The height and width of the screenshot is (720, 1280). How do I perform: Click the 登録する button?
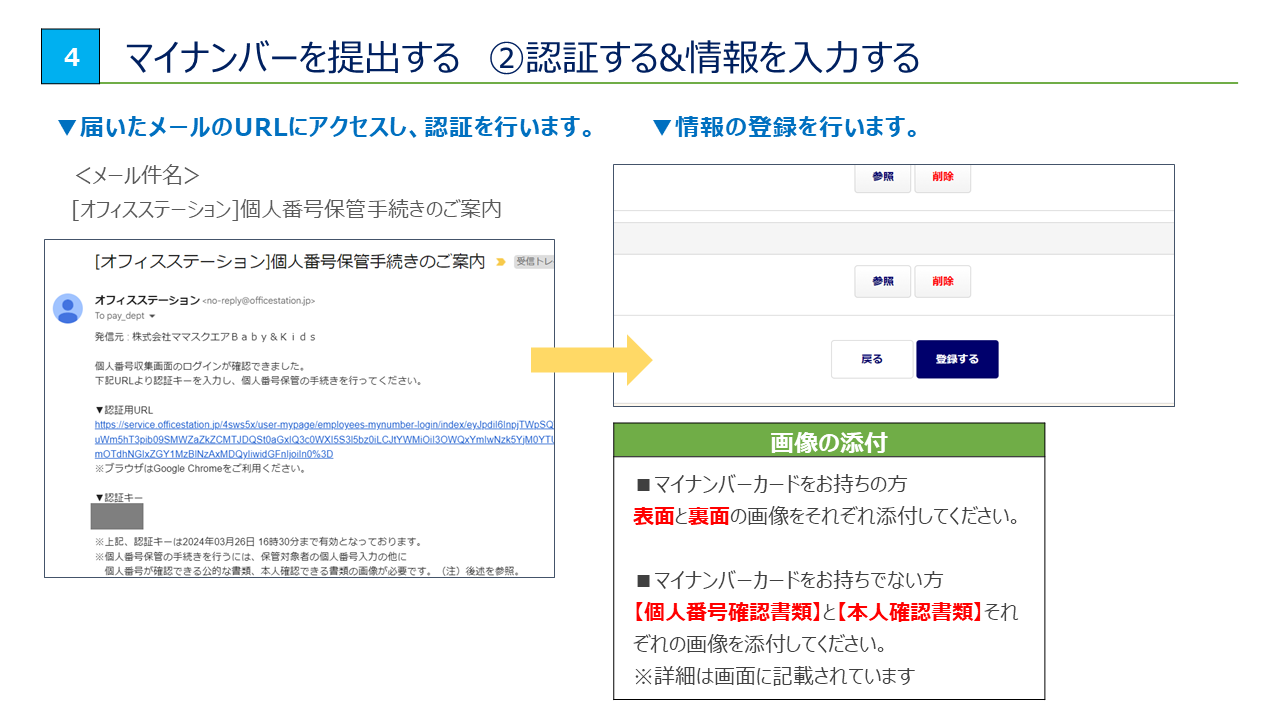[x=957, y=360]
